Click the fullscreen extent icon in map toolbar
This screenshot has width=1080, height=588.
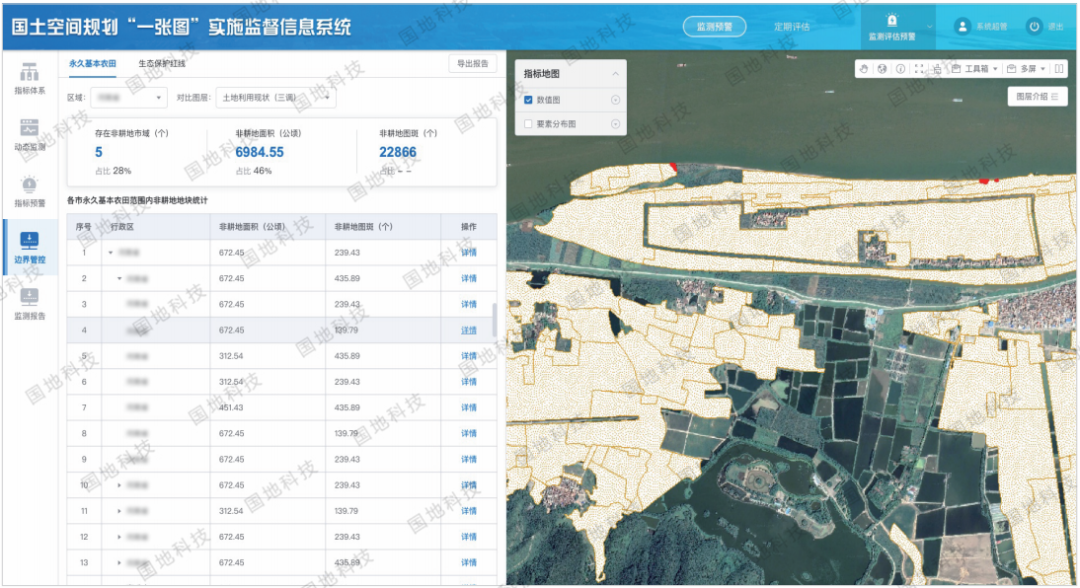tap(919, 69)
